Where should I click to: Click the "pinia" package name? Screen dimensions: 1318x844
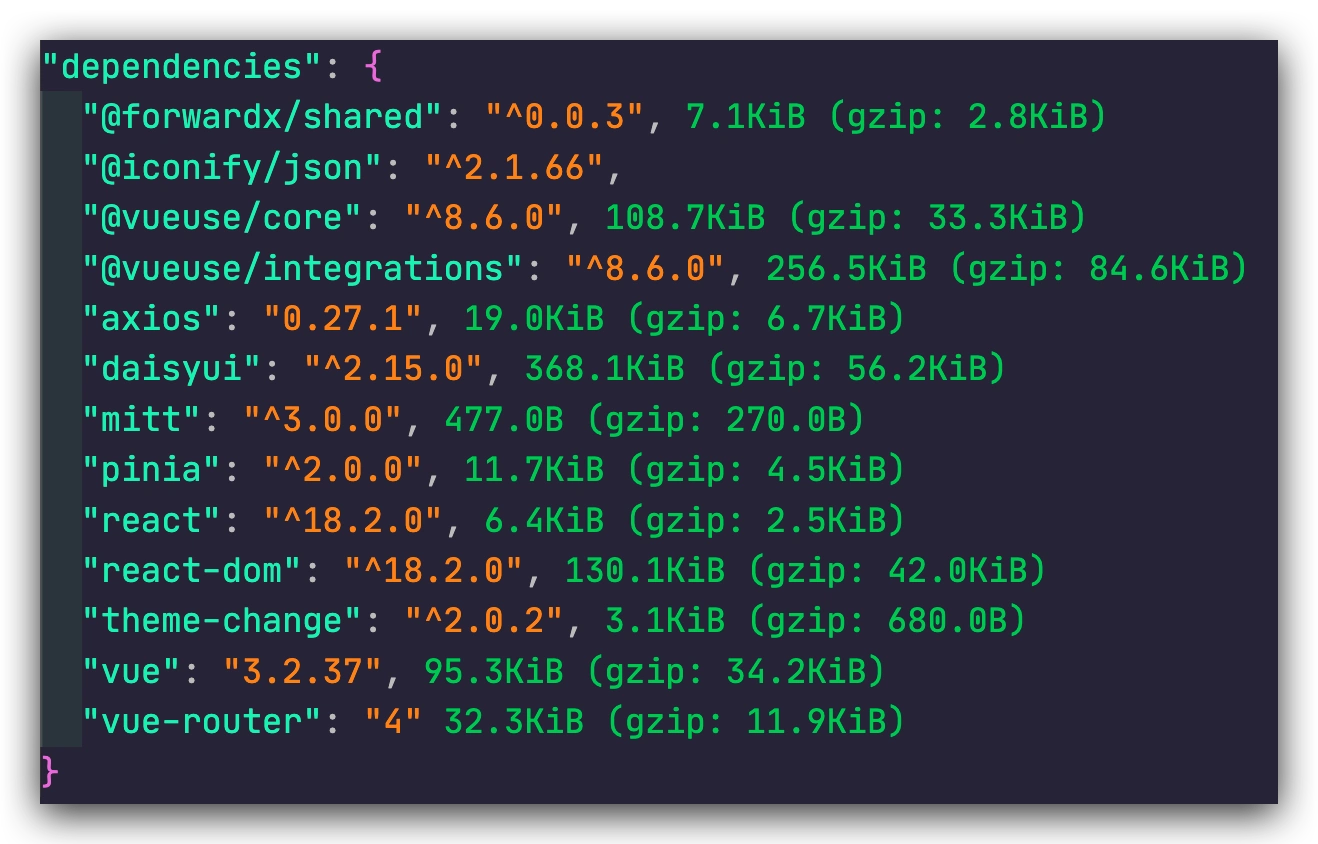tap(152, 470)
